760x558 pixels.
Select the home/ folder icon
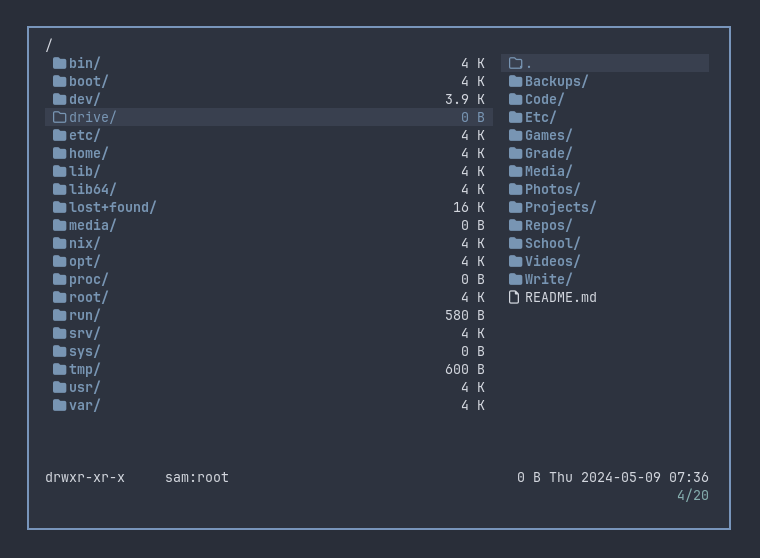tap(59, 153)
